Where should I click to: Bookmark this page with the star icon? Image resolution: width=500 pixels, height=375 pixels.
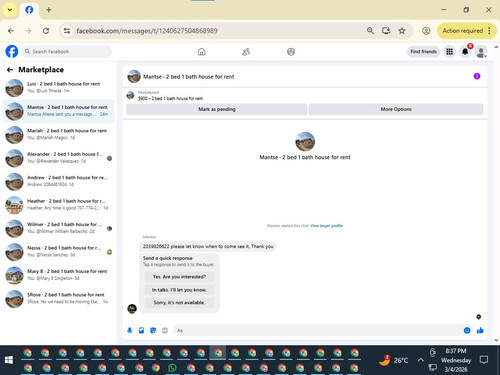[402, 31]
